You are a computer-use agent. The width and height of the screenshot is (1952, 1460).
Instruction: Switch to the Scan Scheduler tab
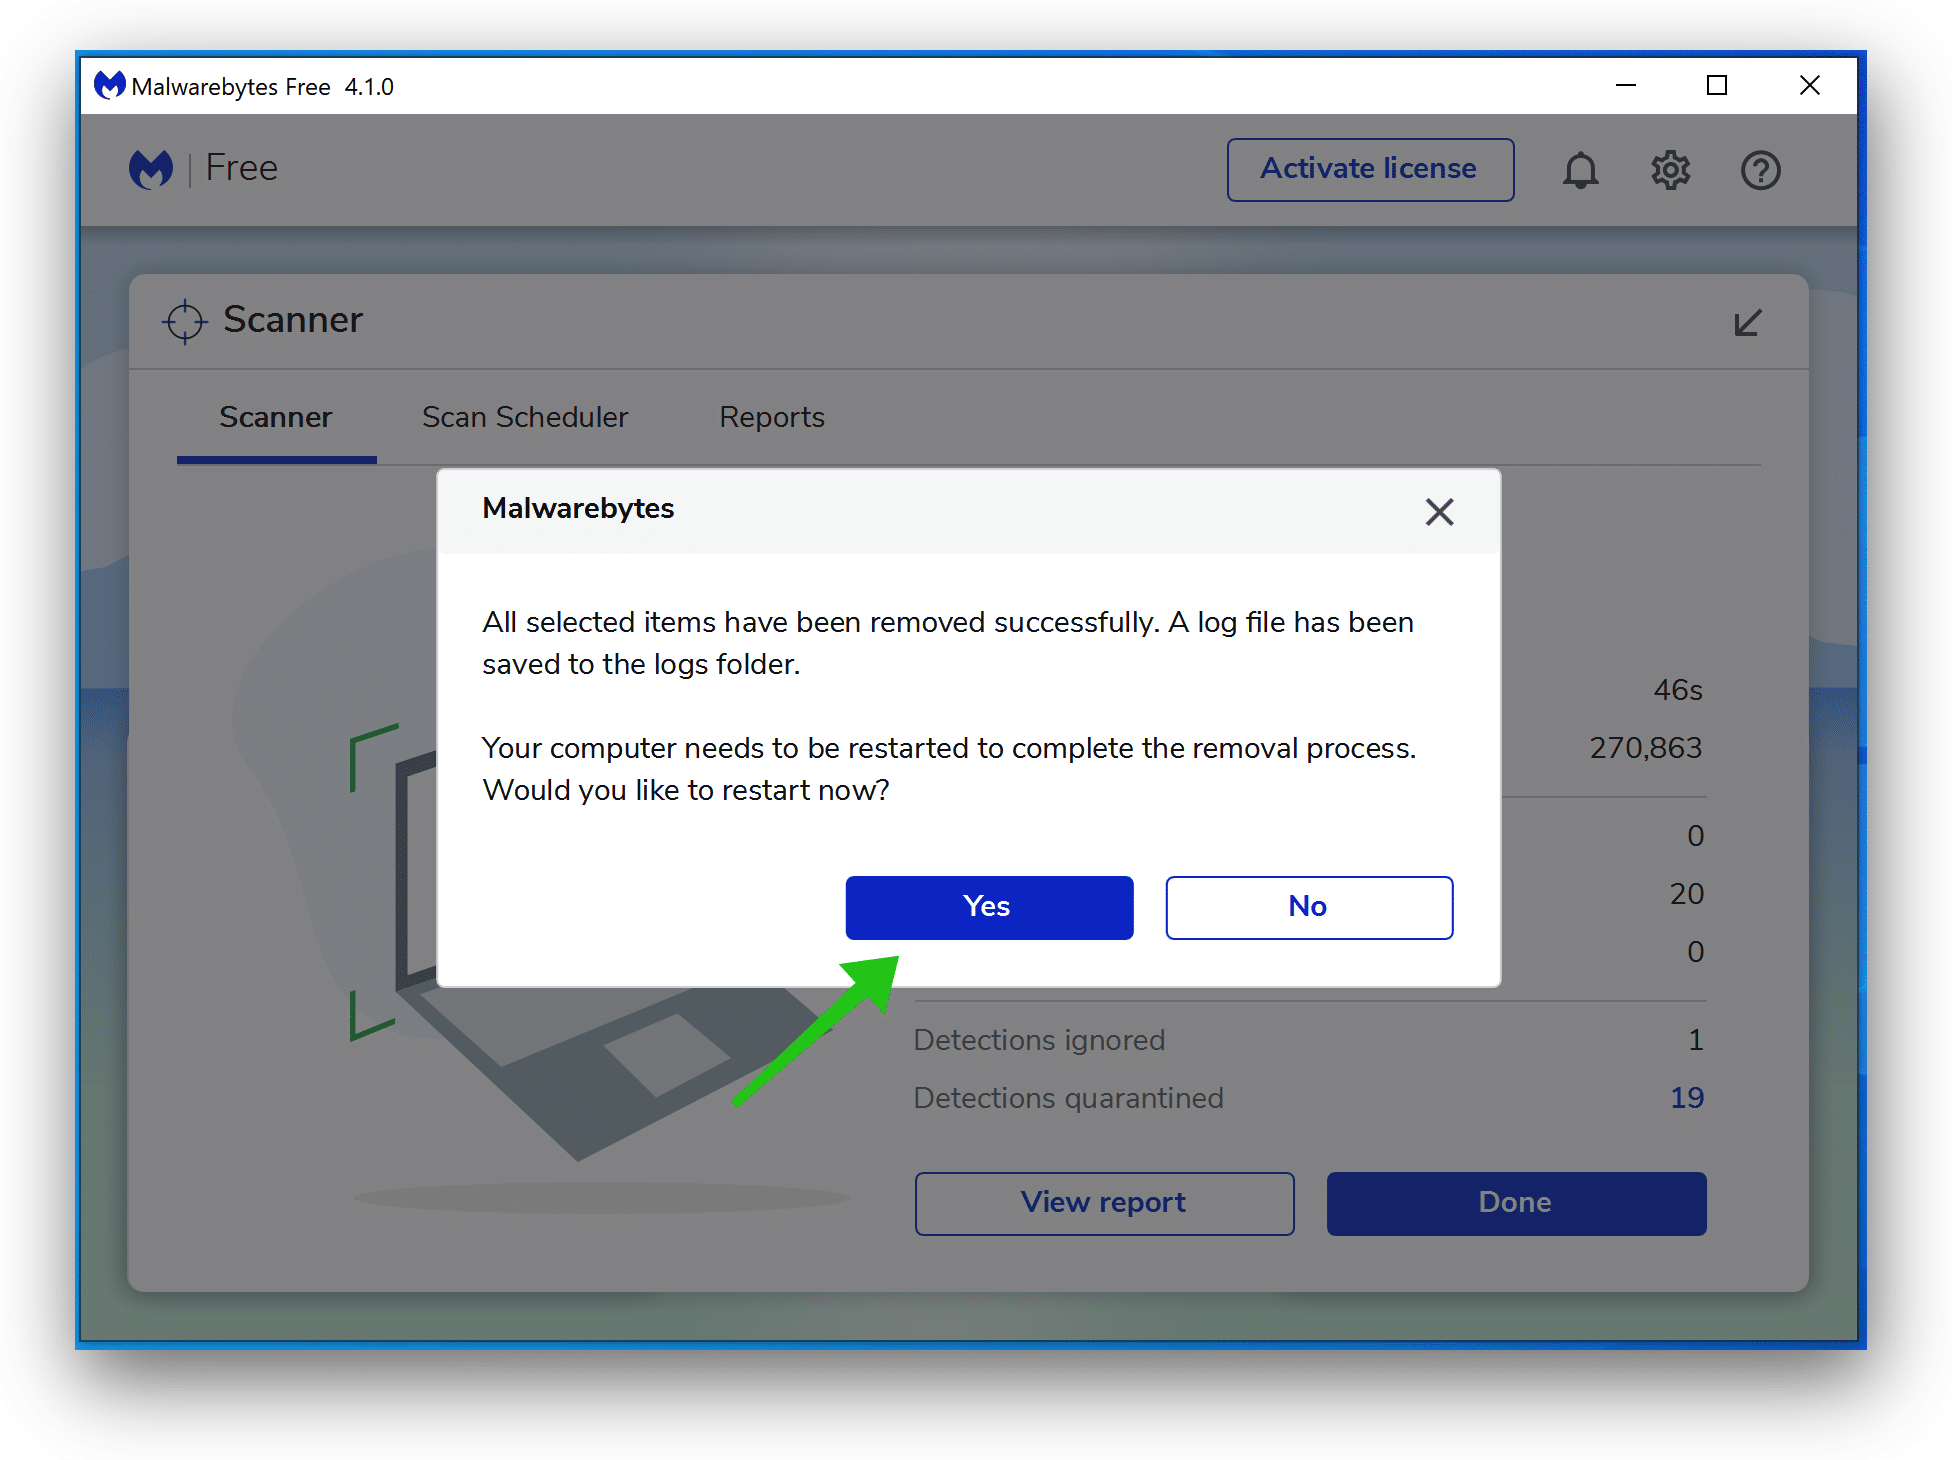point(527,417)
